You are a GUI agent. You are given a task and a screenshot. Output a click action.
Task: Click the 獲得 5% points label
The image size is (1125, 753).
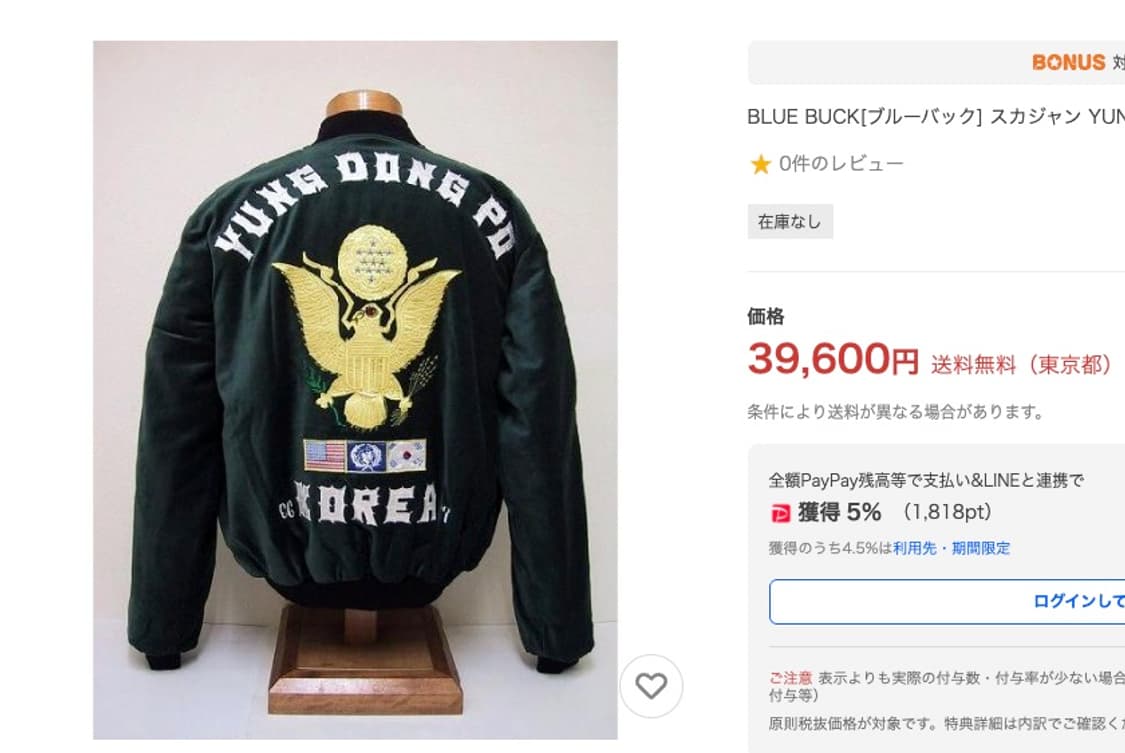pyautogui.click(x=839, y=513)
